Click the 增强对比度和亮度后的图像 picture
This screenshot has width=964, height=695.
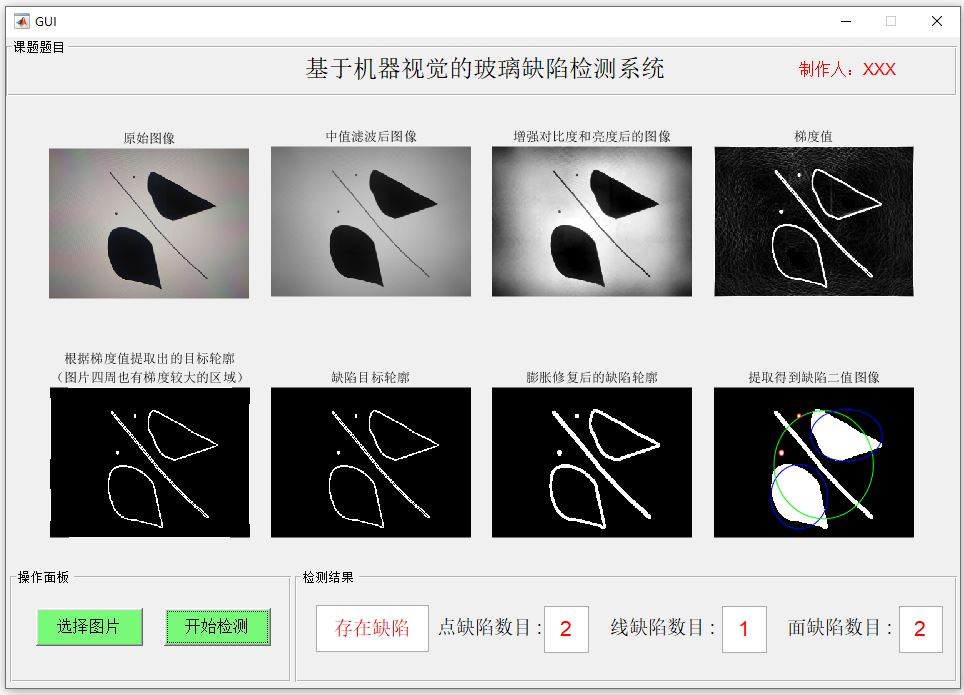point(591,221)
